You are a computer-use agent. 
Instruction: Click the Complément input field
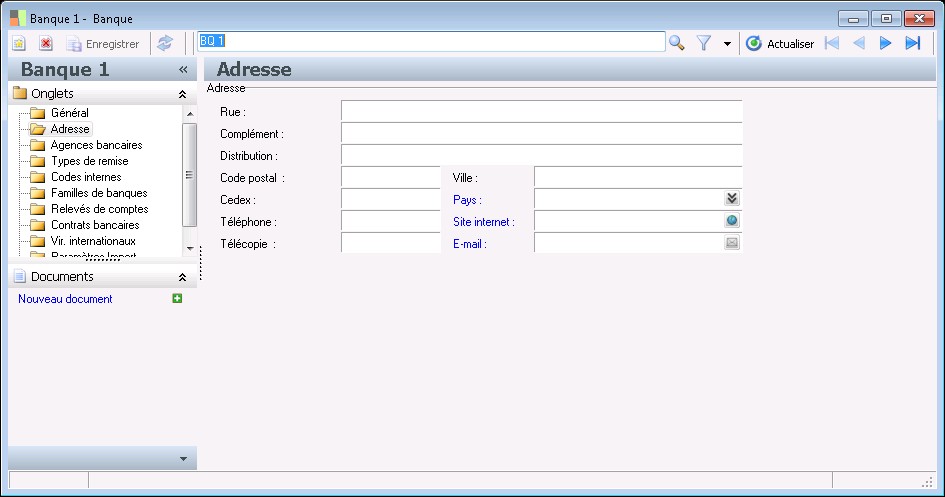tap(542, 133)
